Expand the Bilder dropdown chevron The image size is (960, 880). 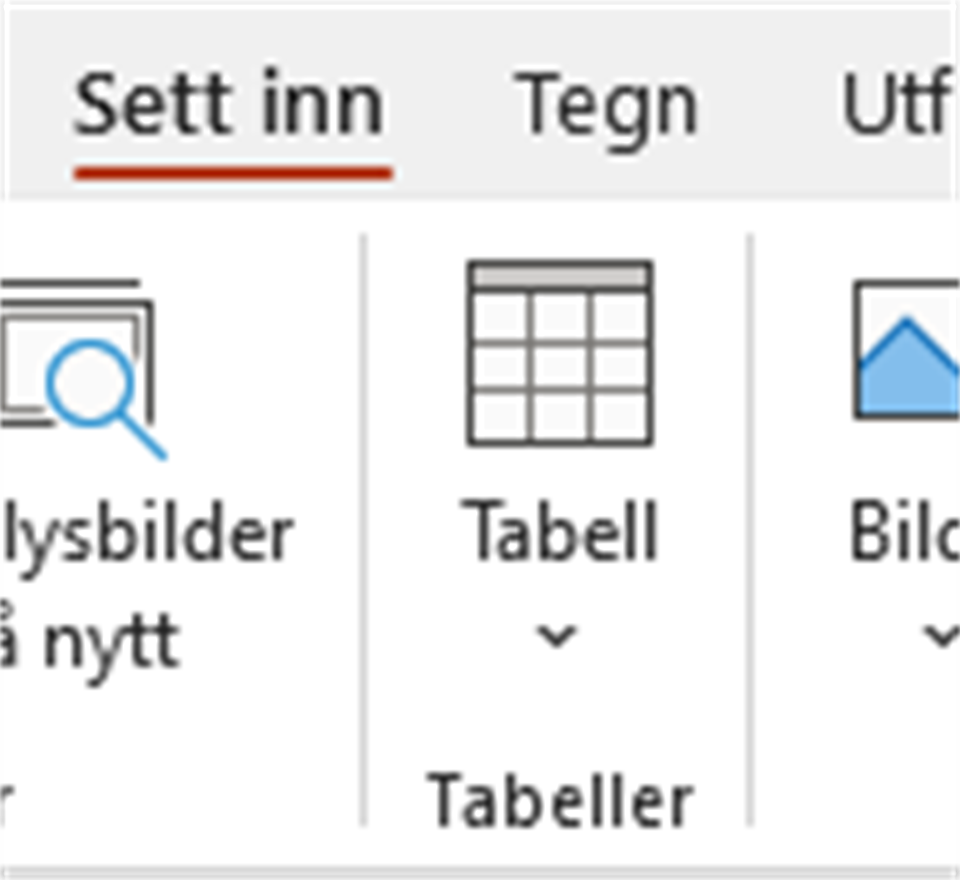pos(938,635)
